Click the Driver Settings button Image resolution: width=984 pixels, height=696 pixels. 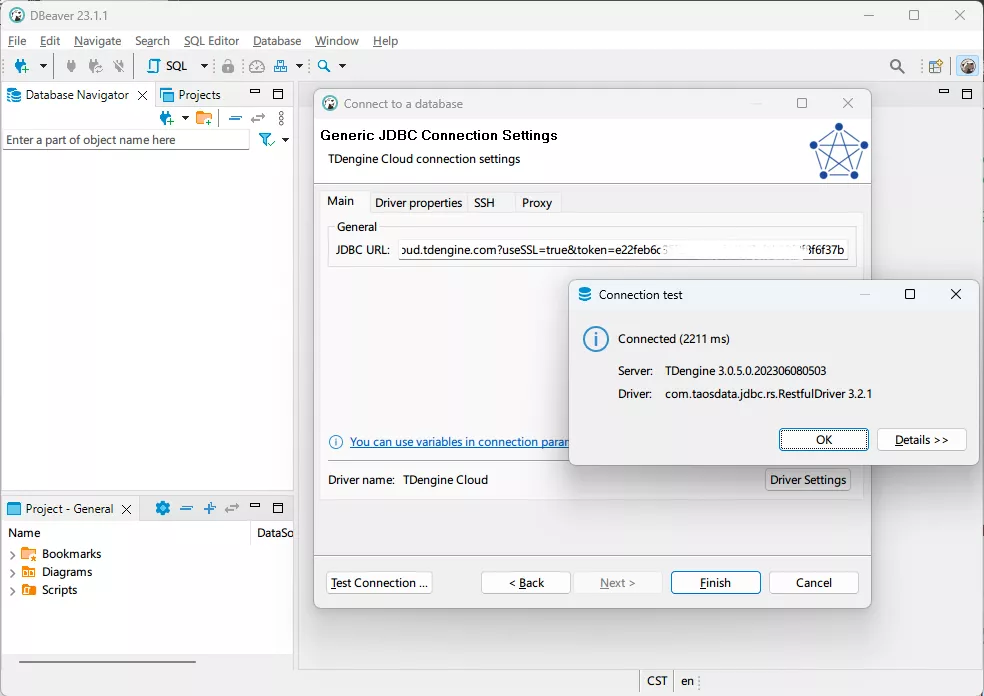pyautogui.click(x=808, y=480)
